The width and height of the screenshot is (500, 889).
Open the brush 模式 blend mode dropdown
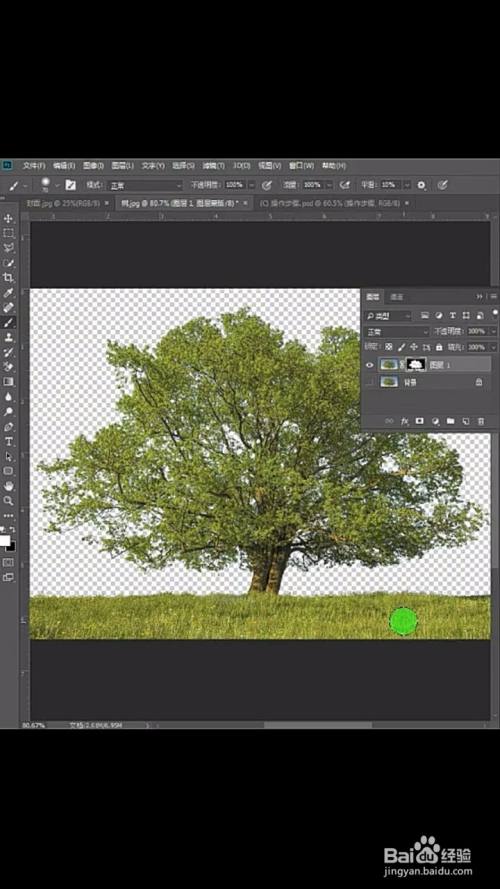click(x=146, y=185)
